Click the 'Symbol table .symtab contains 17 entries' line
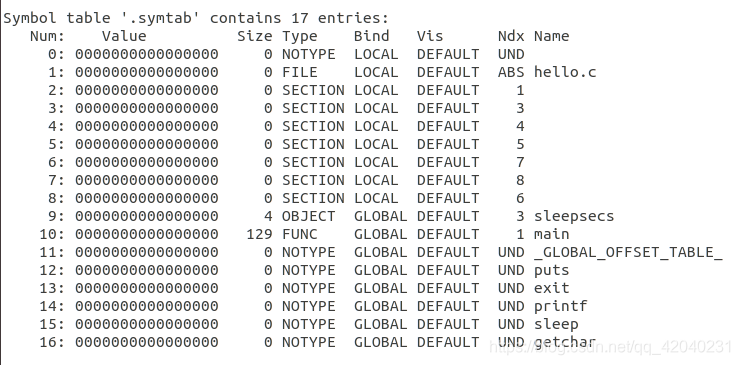Image resolution: width=740 pixels, height=365 pixels. click(x=196, y=18)
